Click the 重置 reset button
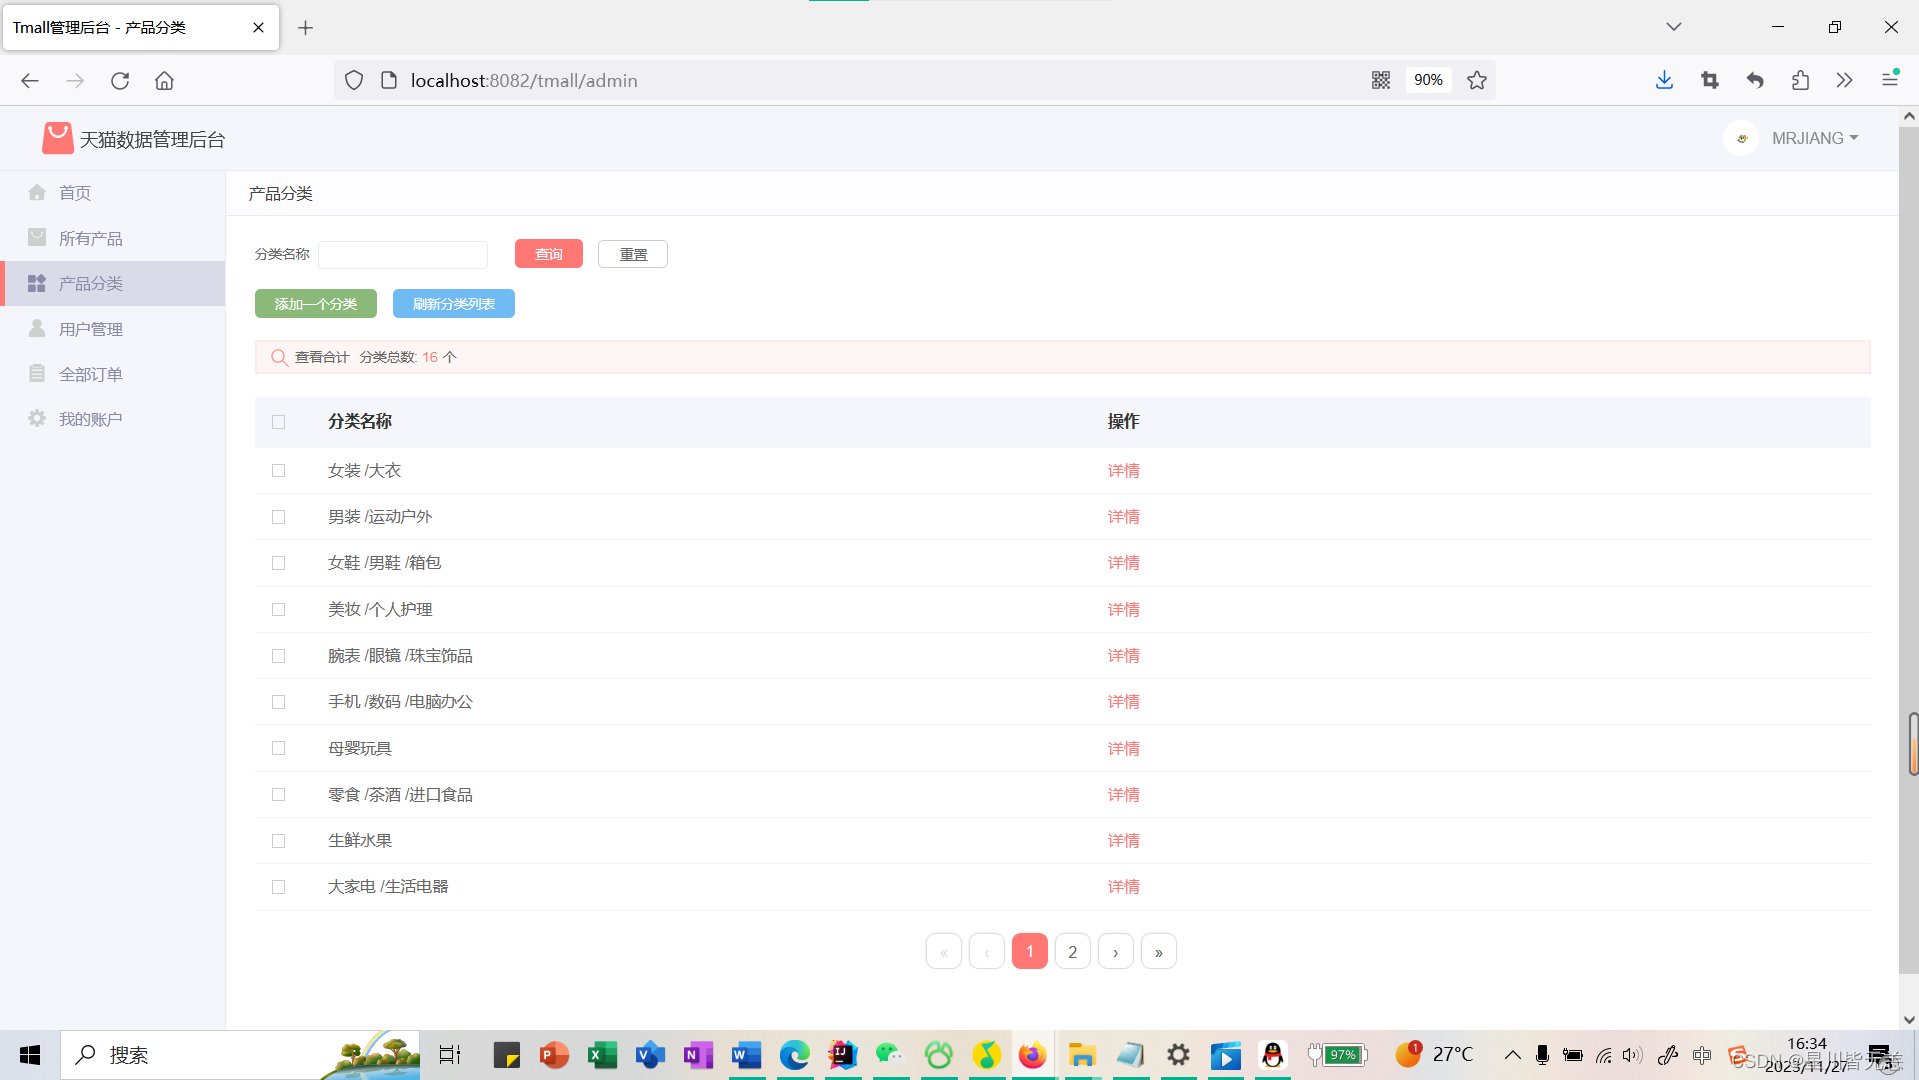 click(633, 254)
